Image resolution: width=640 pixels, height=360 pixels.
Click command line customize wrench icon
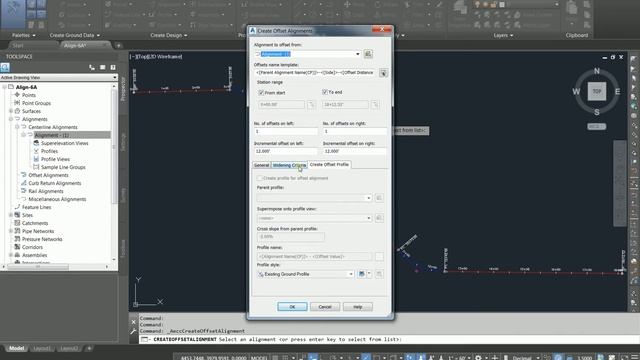pos(133,331)
